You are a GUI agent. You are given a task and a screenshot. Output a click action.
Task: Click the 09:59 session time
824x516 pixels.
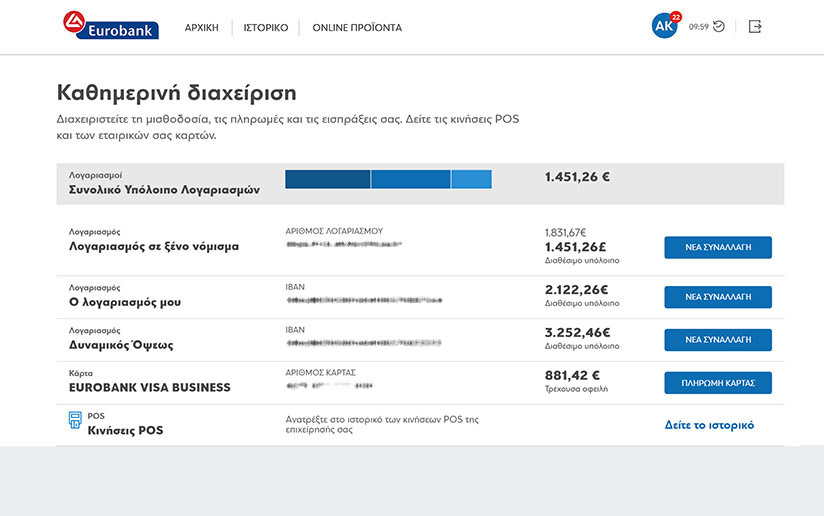pyautogui.click(x=698, y=27)
